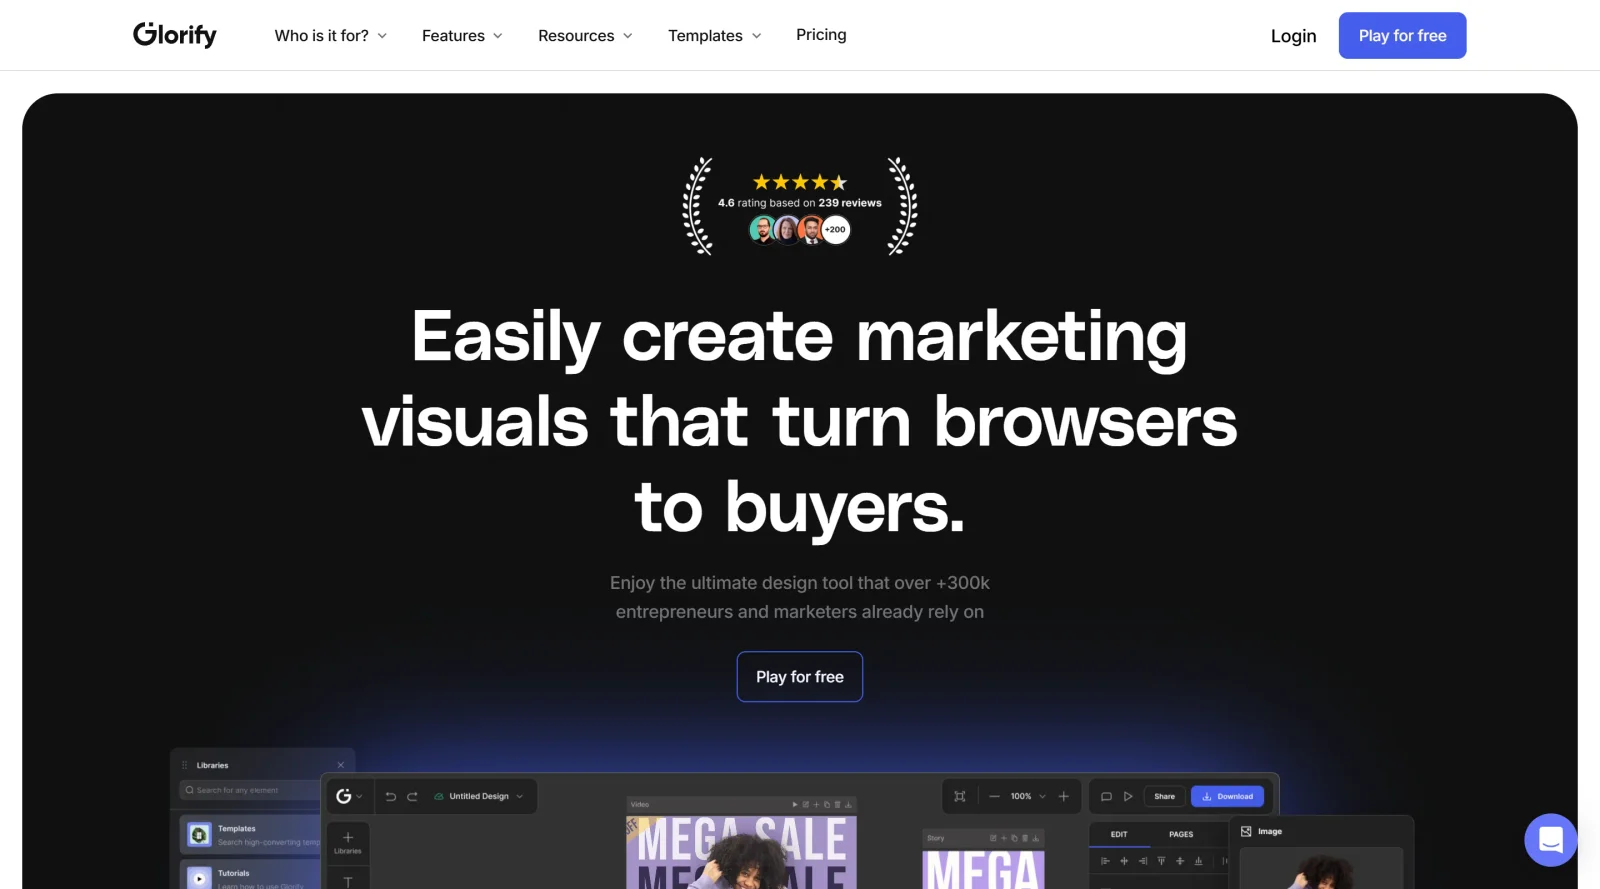Expand the Features dropdown menu
1600x889 pixels.
coord(462,35)
